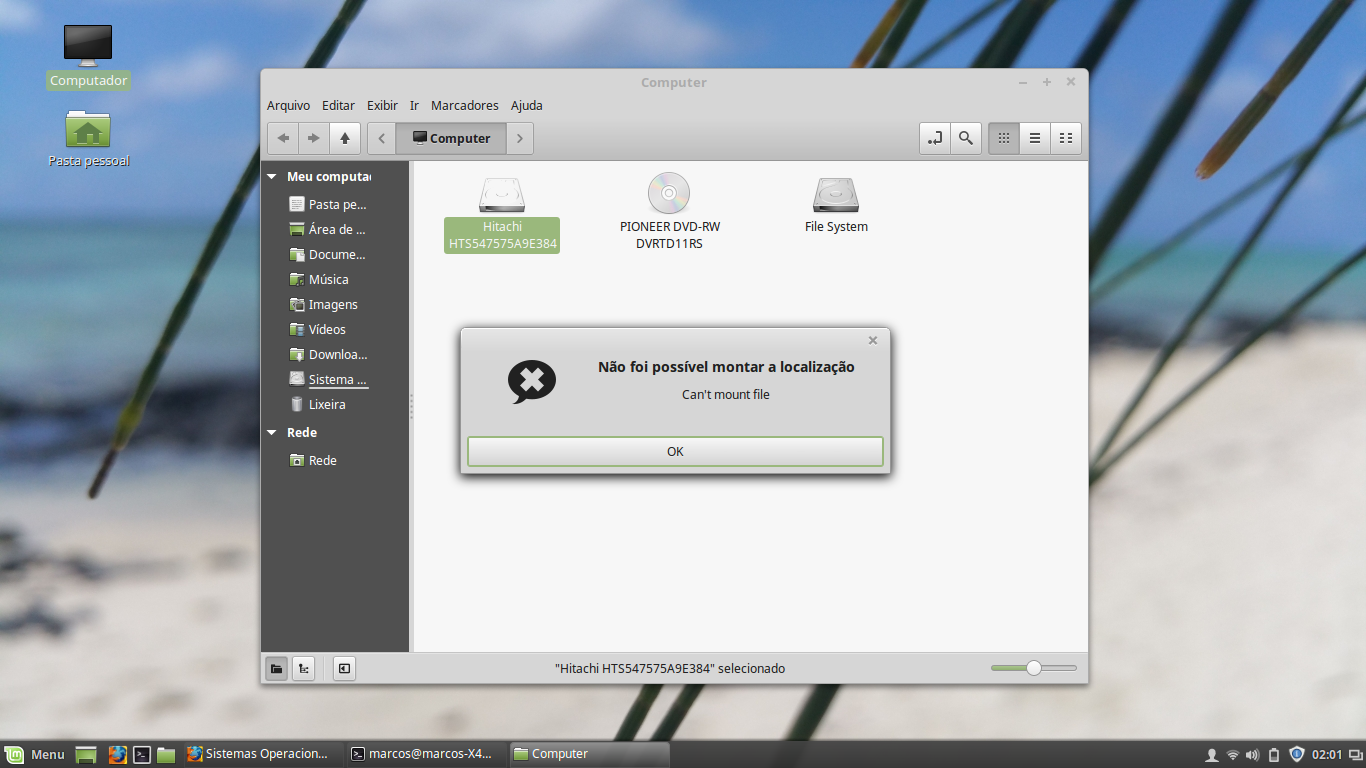Open the window list icon in the panel
The height and width of the screenshot is (768, 1366).
pos(1354,754)
